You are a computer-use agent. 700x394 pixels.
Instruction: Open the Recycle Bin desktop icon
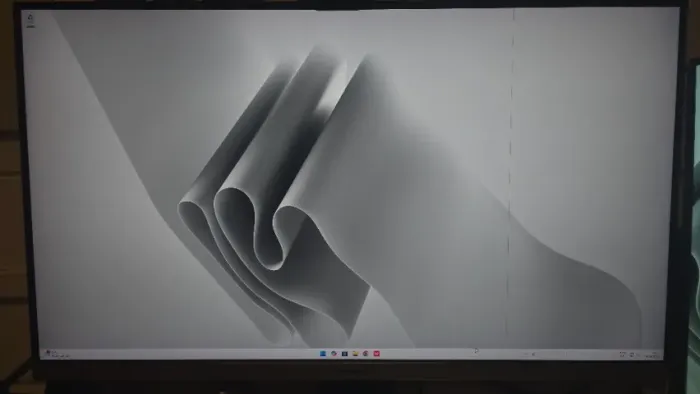pos(30,20)
